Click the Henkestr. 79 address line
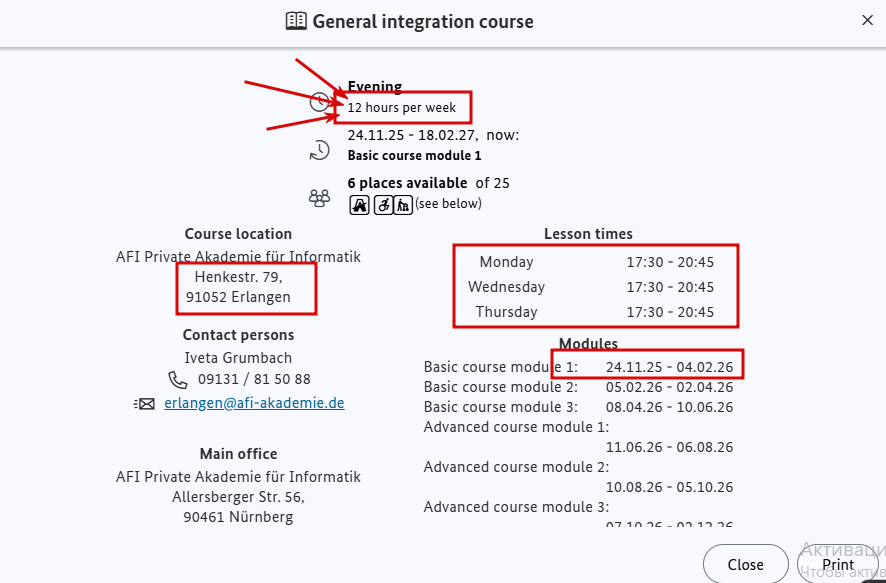Screen dimensions: 886x583 point(238,276)
